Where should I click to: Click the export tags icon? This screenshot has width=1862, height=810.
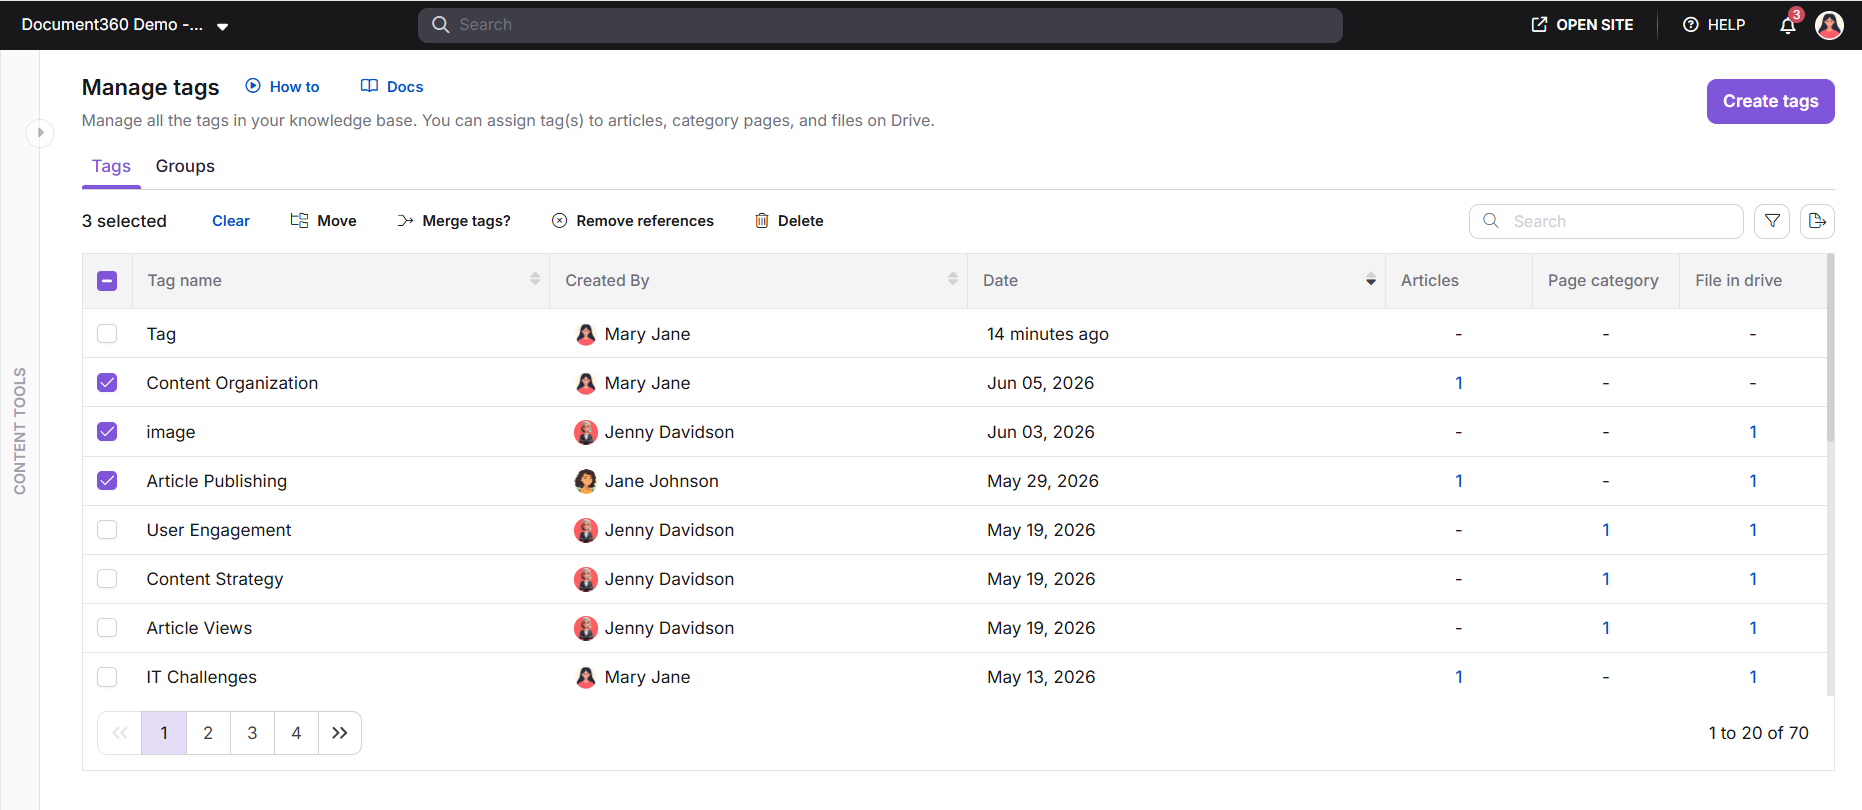[1817, 221]
